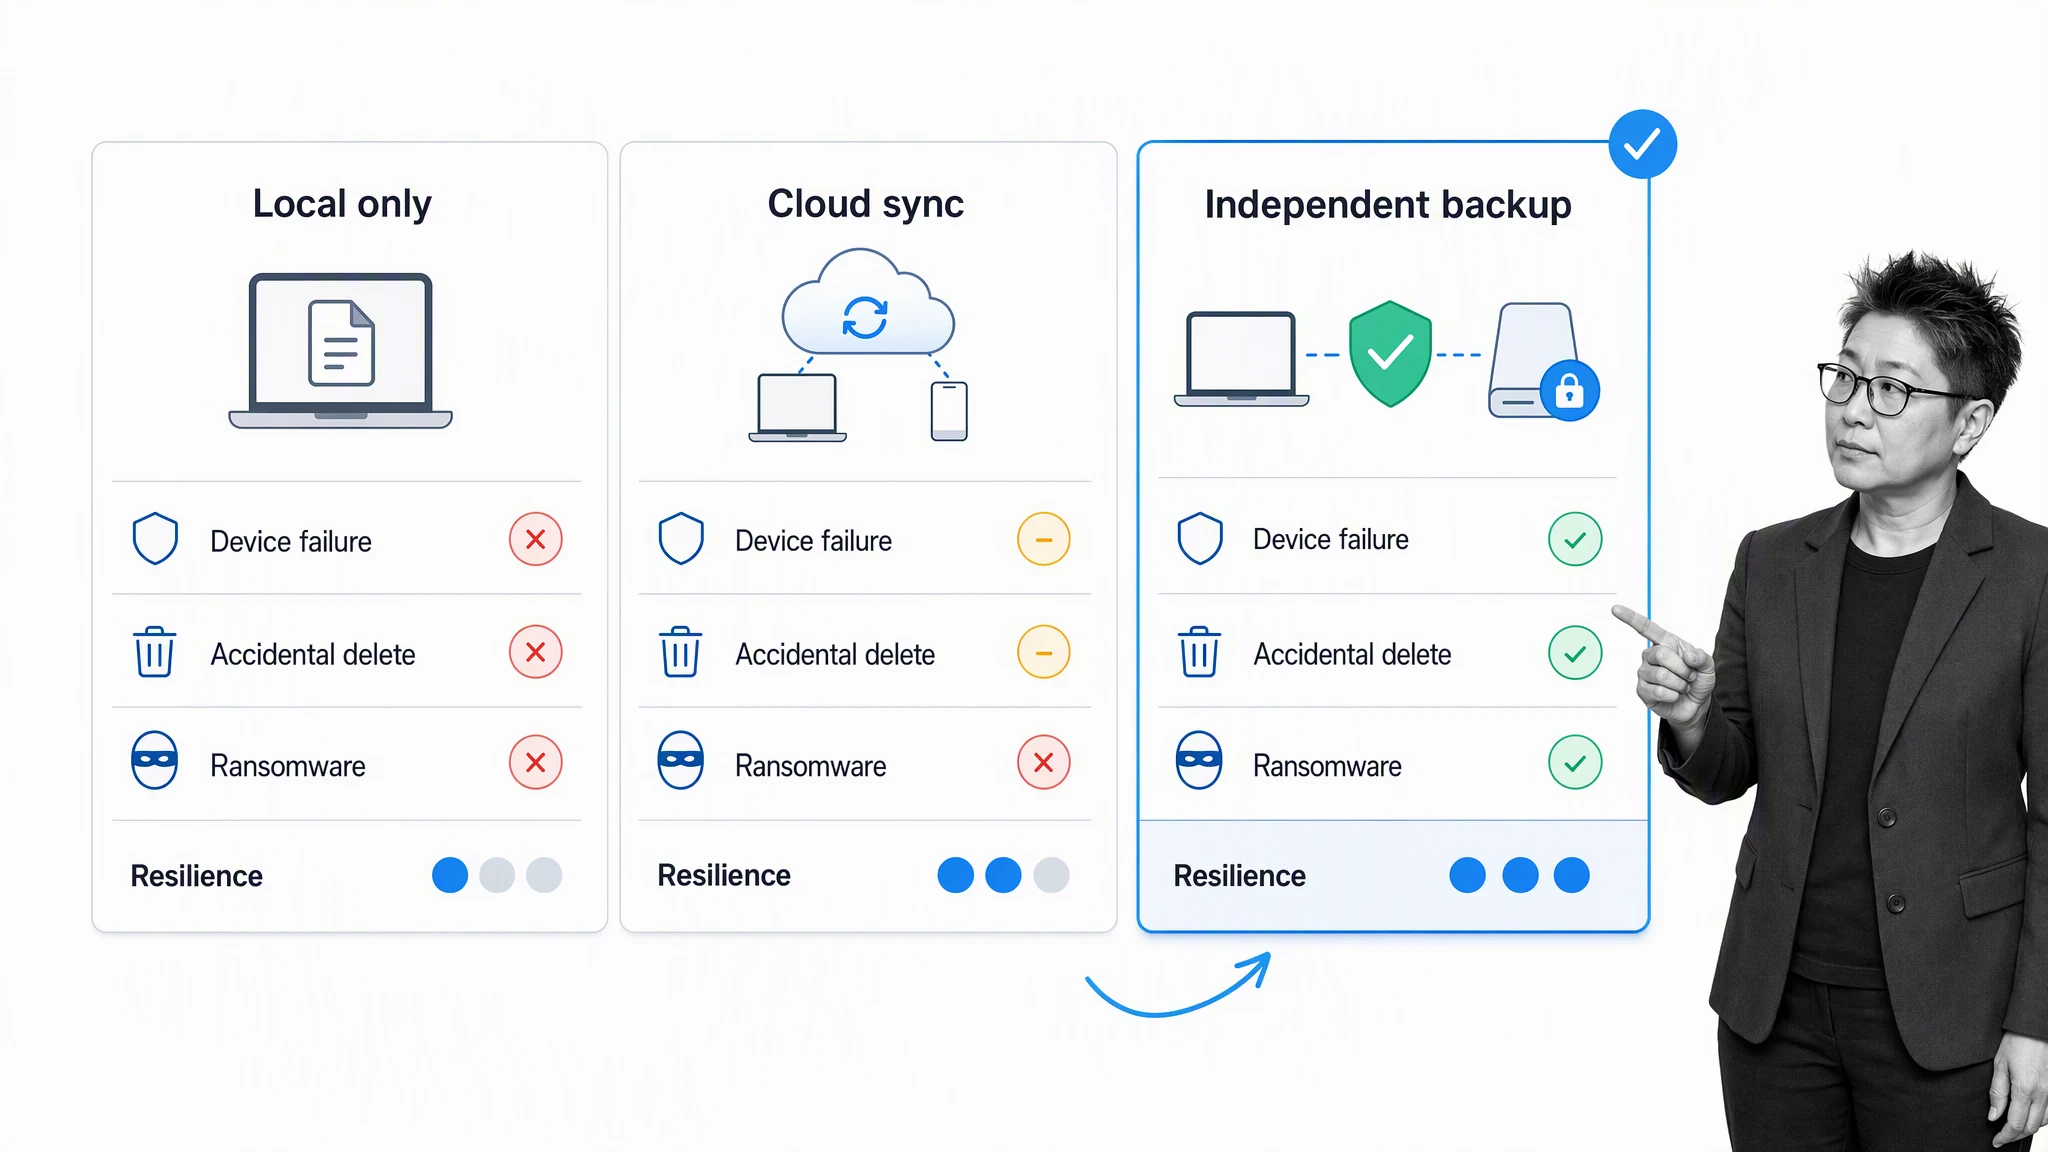Click the Independent backup card title
Screen dimensions: 2048x1152
(1388, 205)
